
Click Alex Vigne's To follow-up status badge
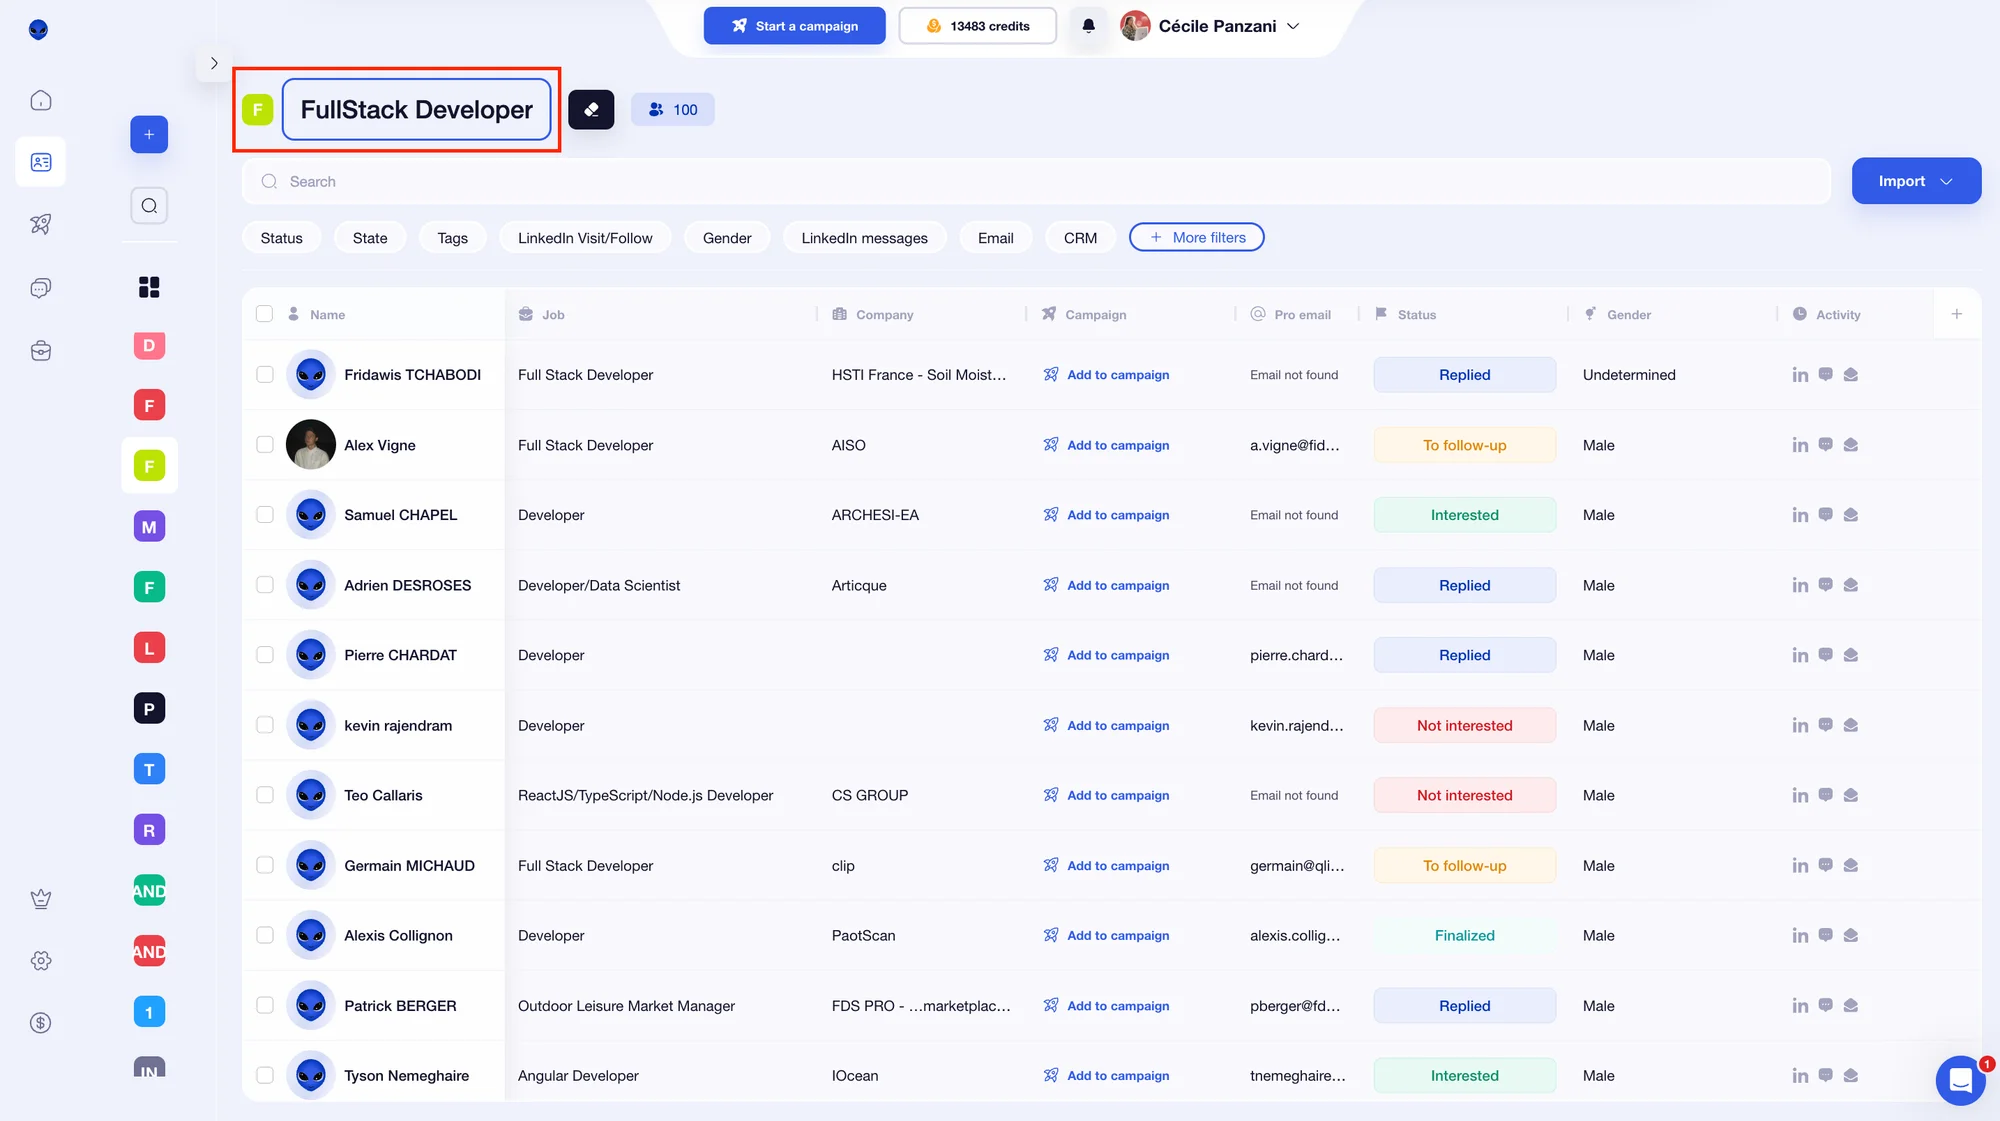click(1464, 445)
